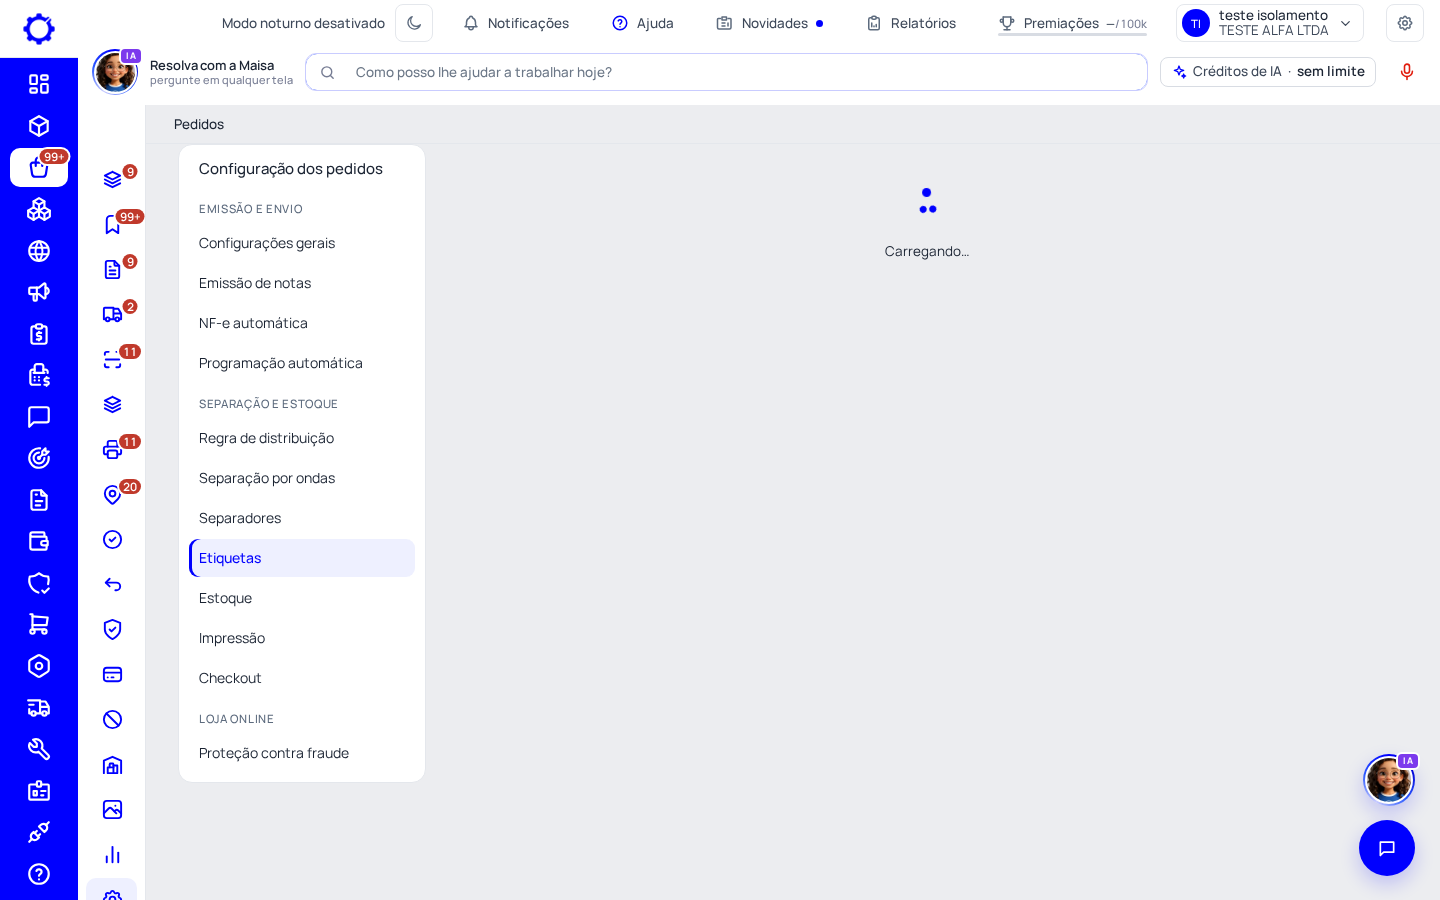Viewport: 1440px width, 900px height.
Task: Open the Notificações button
Action: tap(516, 23)
